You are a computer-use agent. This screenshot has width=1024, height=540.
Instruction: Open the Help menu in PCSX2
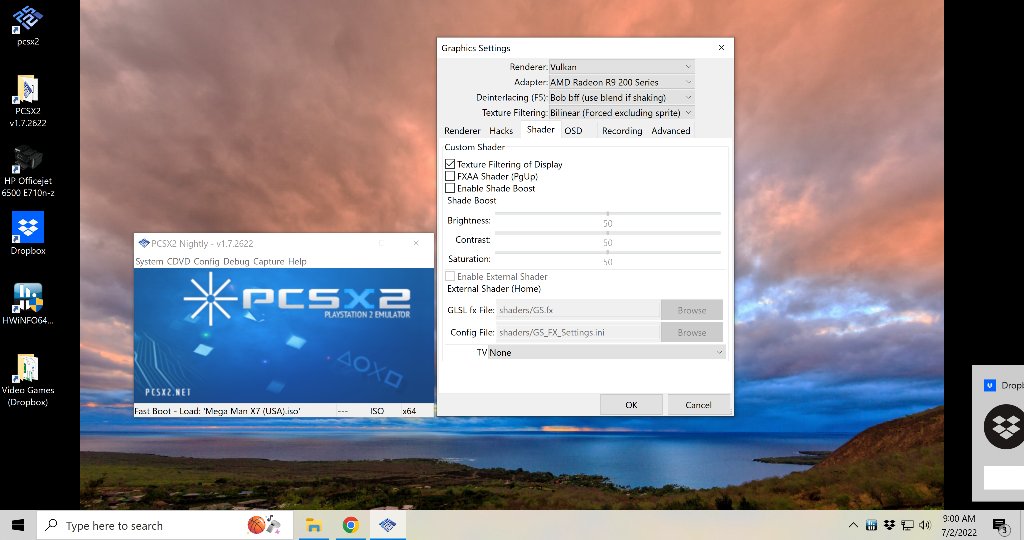[x=297, y=261]
